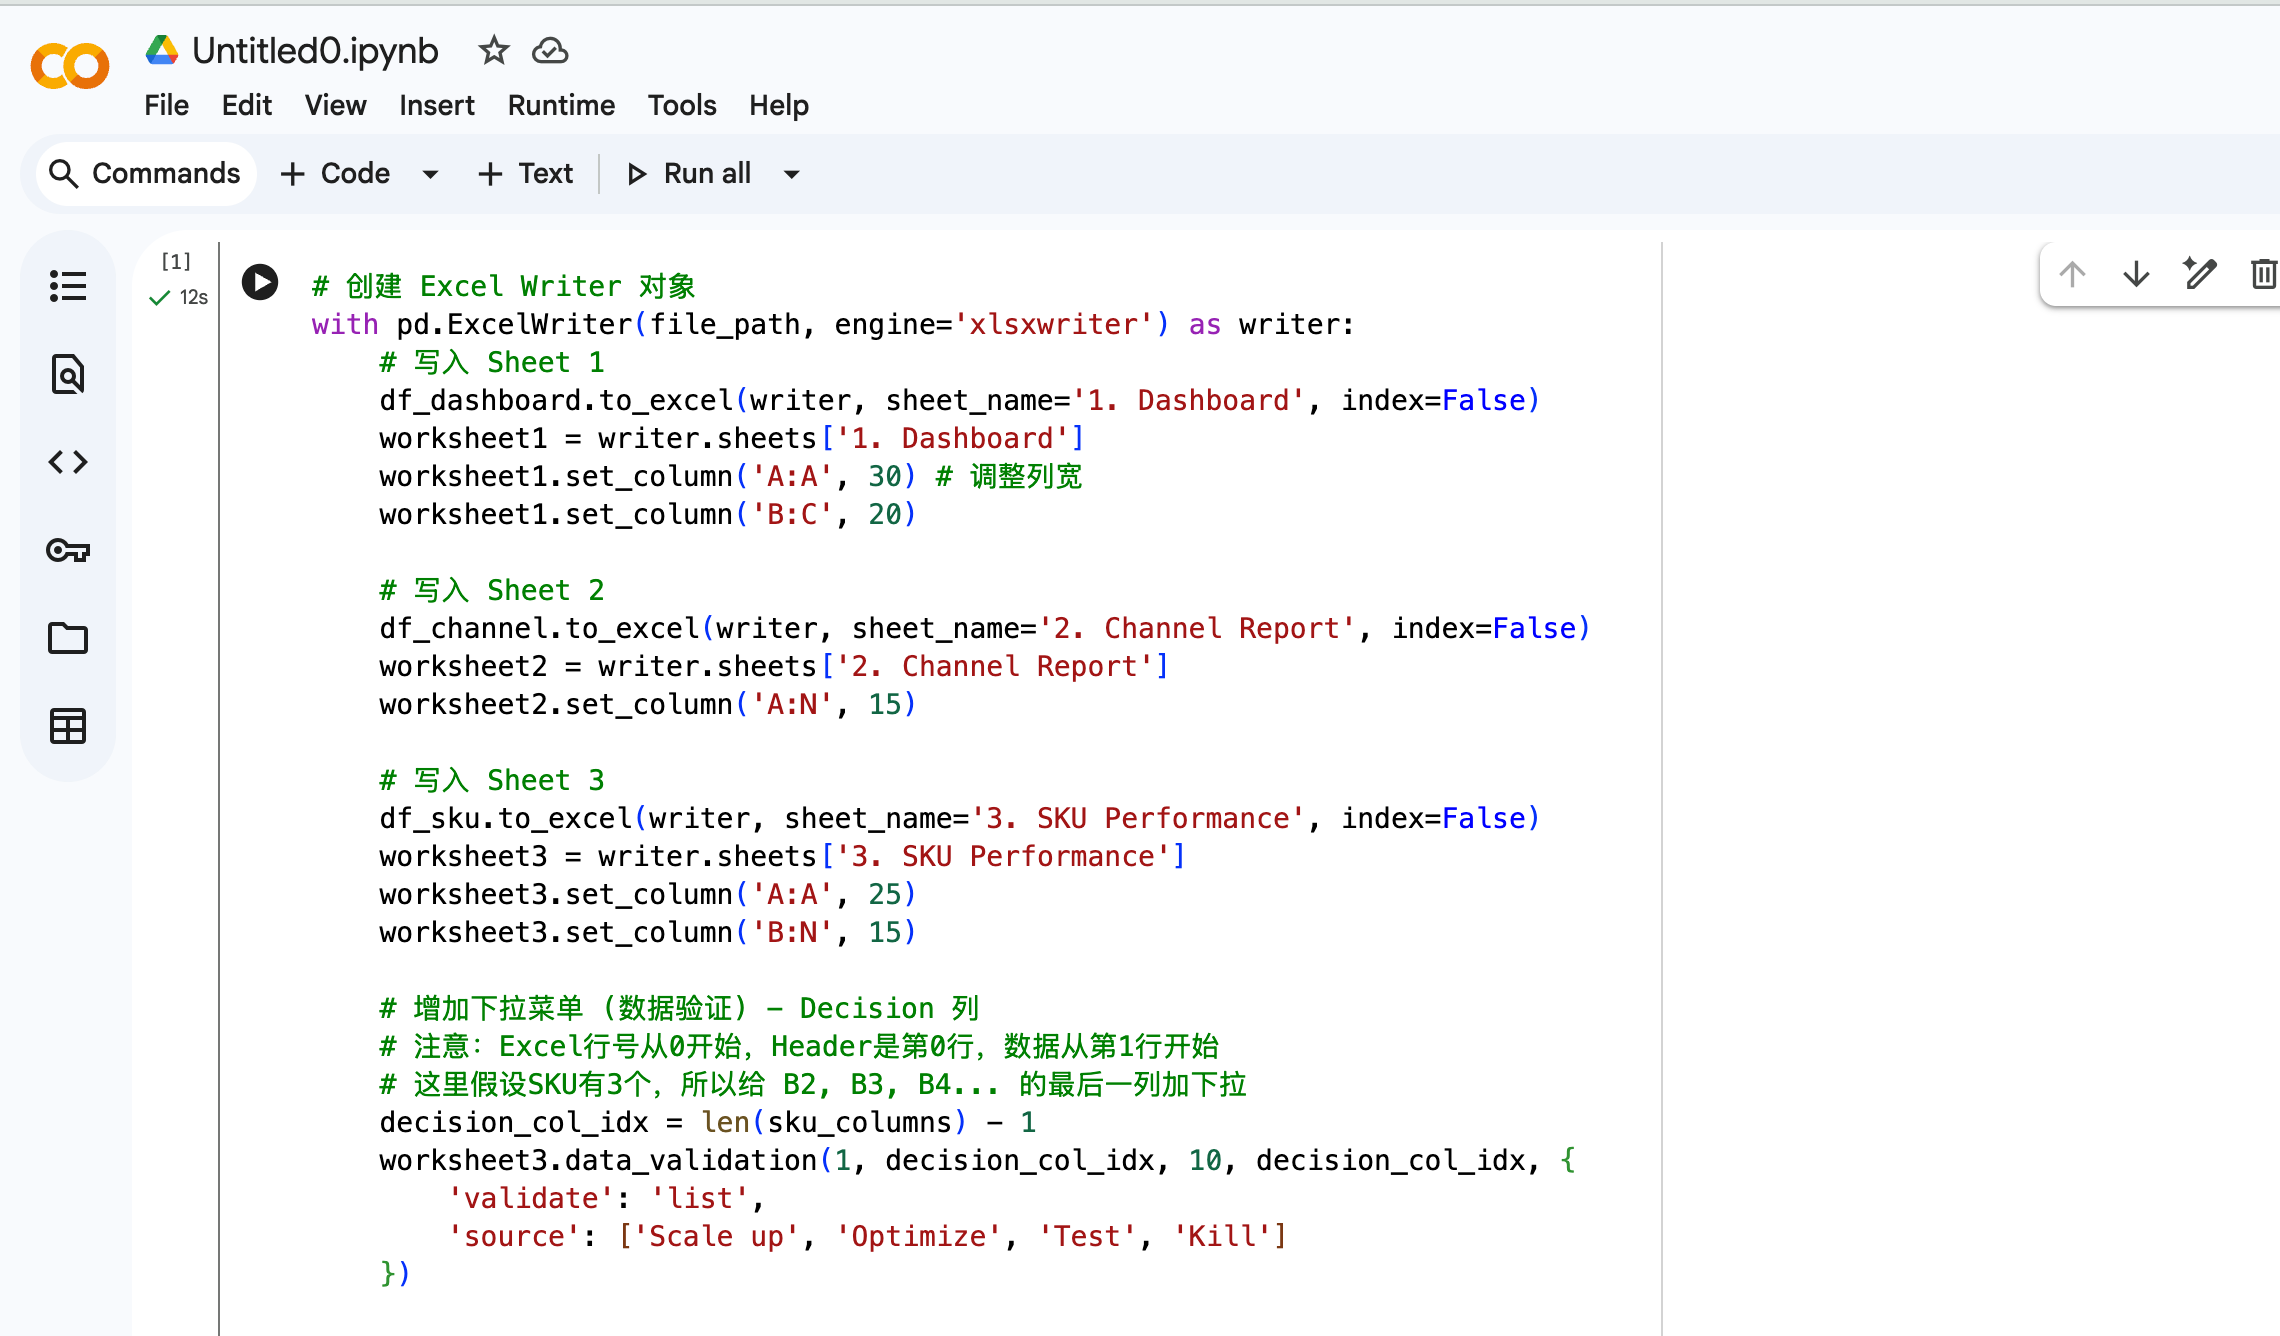2280x1336 pixels.
Task: Expand the Run all dropdown arrow
Action: [792, 174]
